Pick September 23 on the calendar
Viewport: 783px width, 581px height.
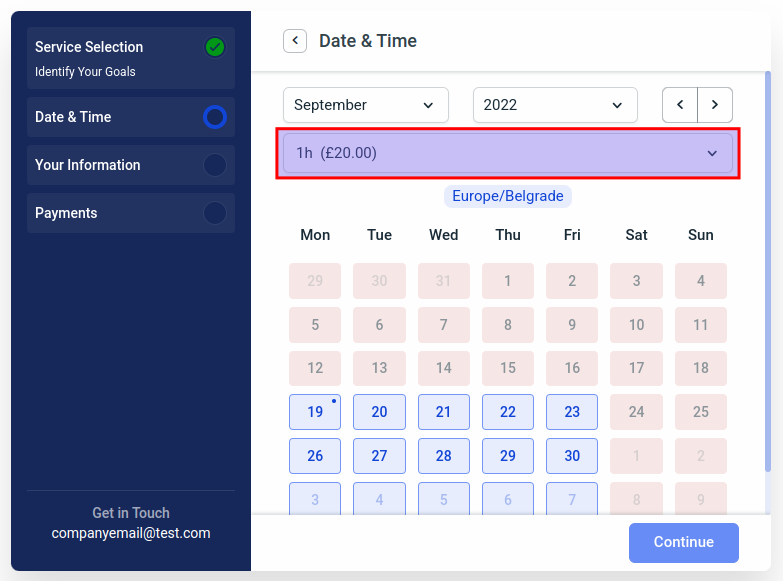click(x=572, y=412)
